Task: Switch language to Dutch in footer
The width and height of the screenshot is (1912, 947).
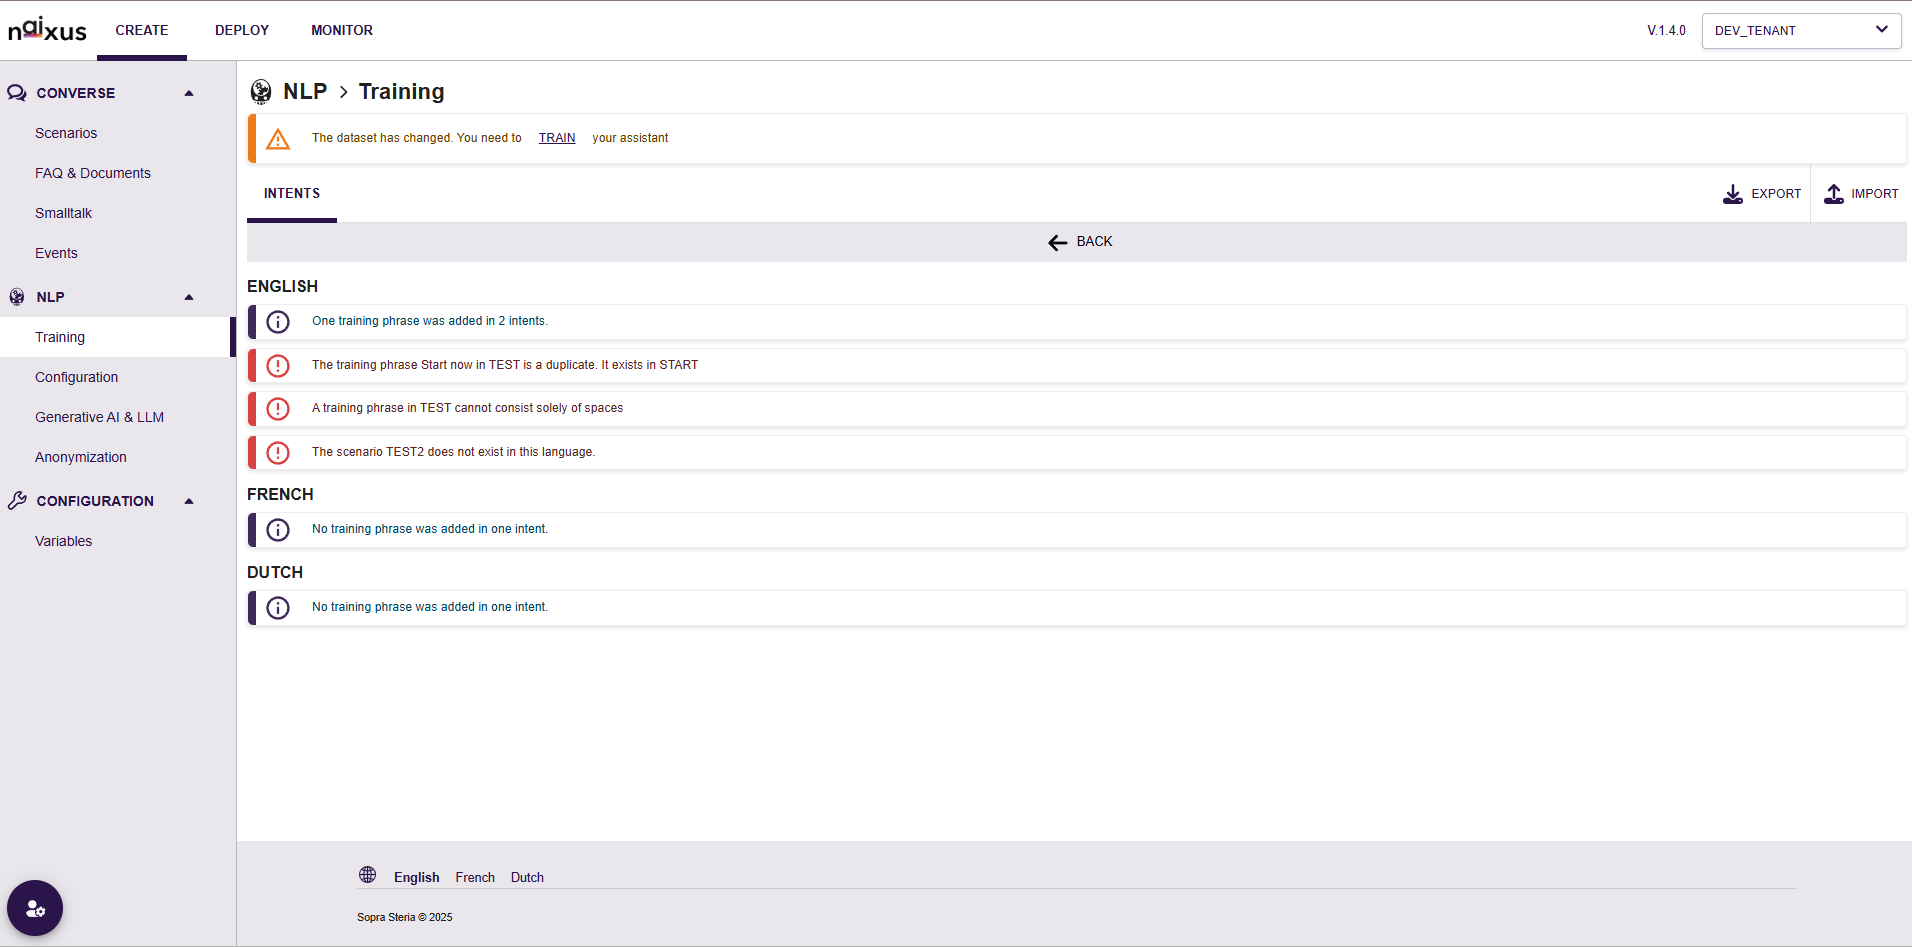Action: (527, 877)
